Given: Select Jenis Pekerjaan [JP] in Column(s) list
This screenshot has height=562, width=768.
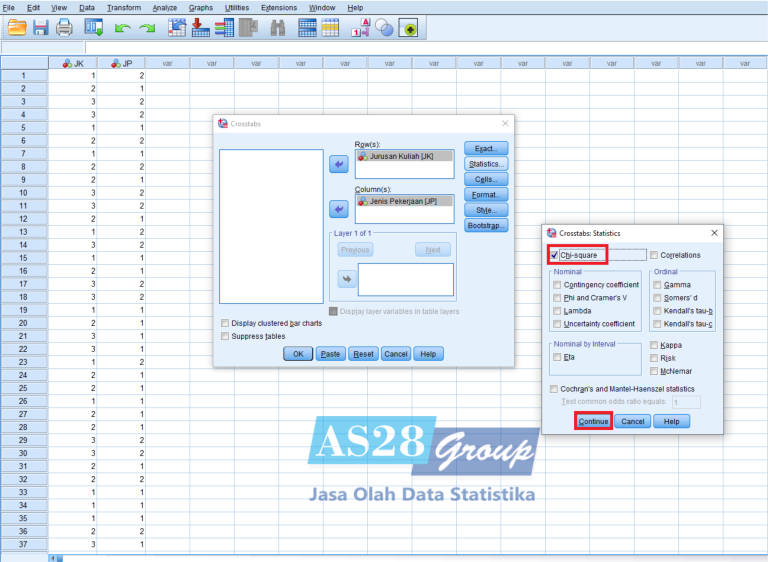Looking at the screenshot, I should point(403,201).
